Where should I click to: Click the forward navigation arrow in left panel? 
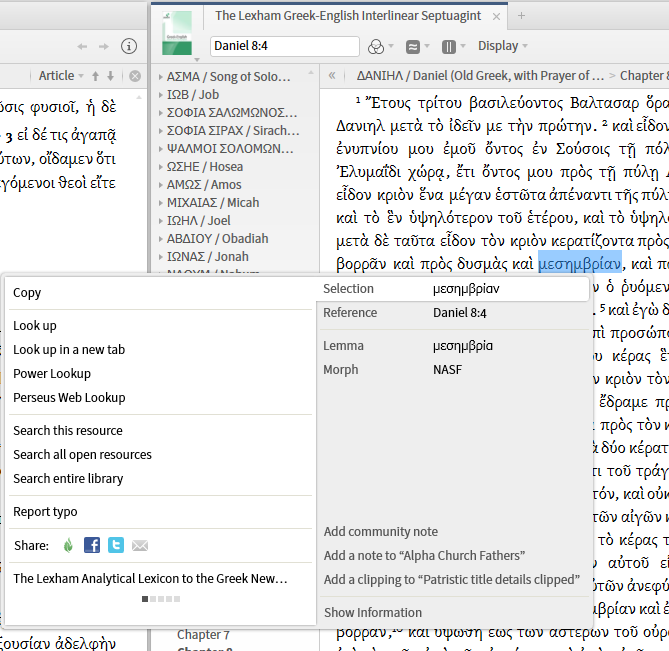point(104,46)
